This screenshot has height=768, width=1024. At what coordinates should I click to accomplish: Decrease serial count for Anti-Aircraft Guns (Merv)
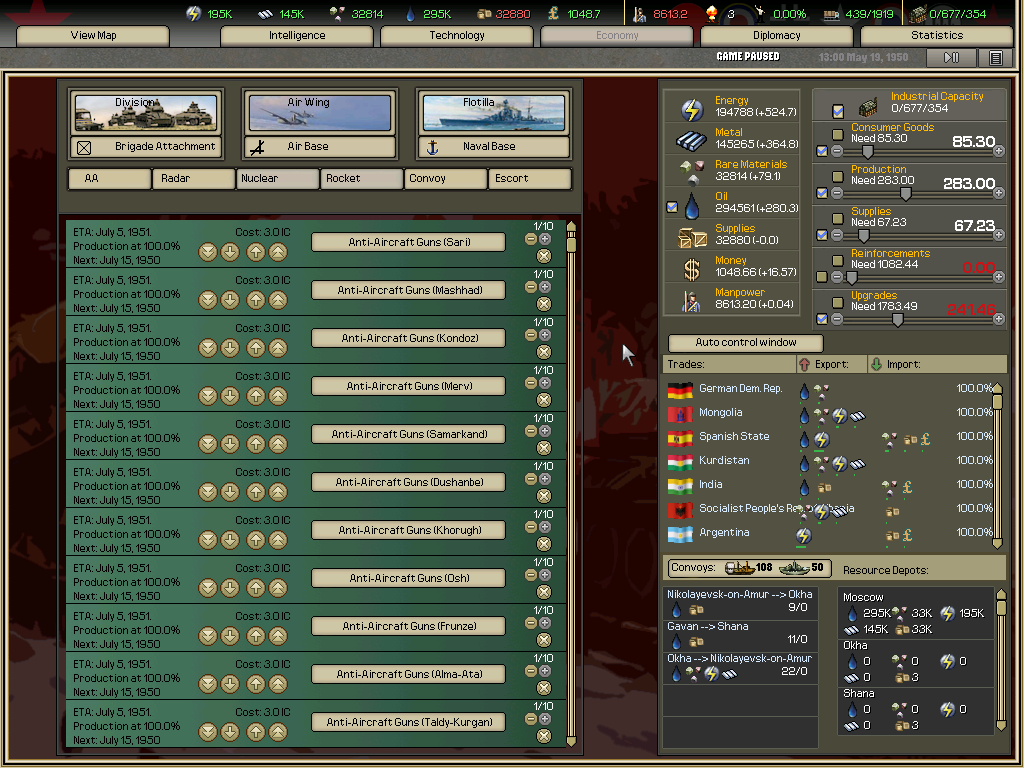531,383
